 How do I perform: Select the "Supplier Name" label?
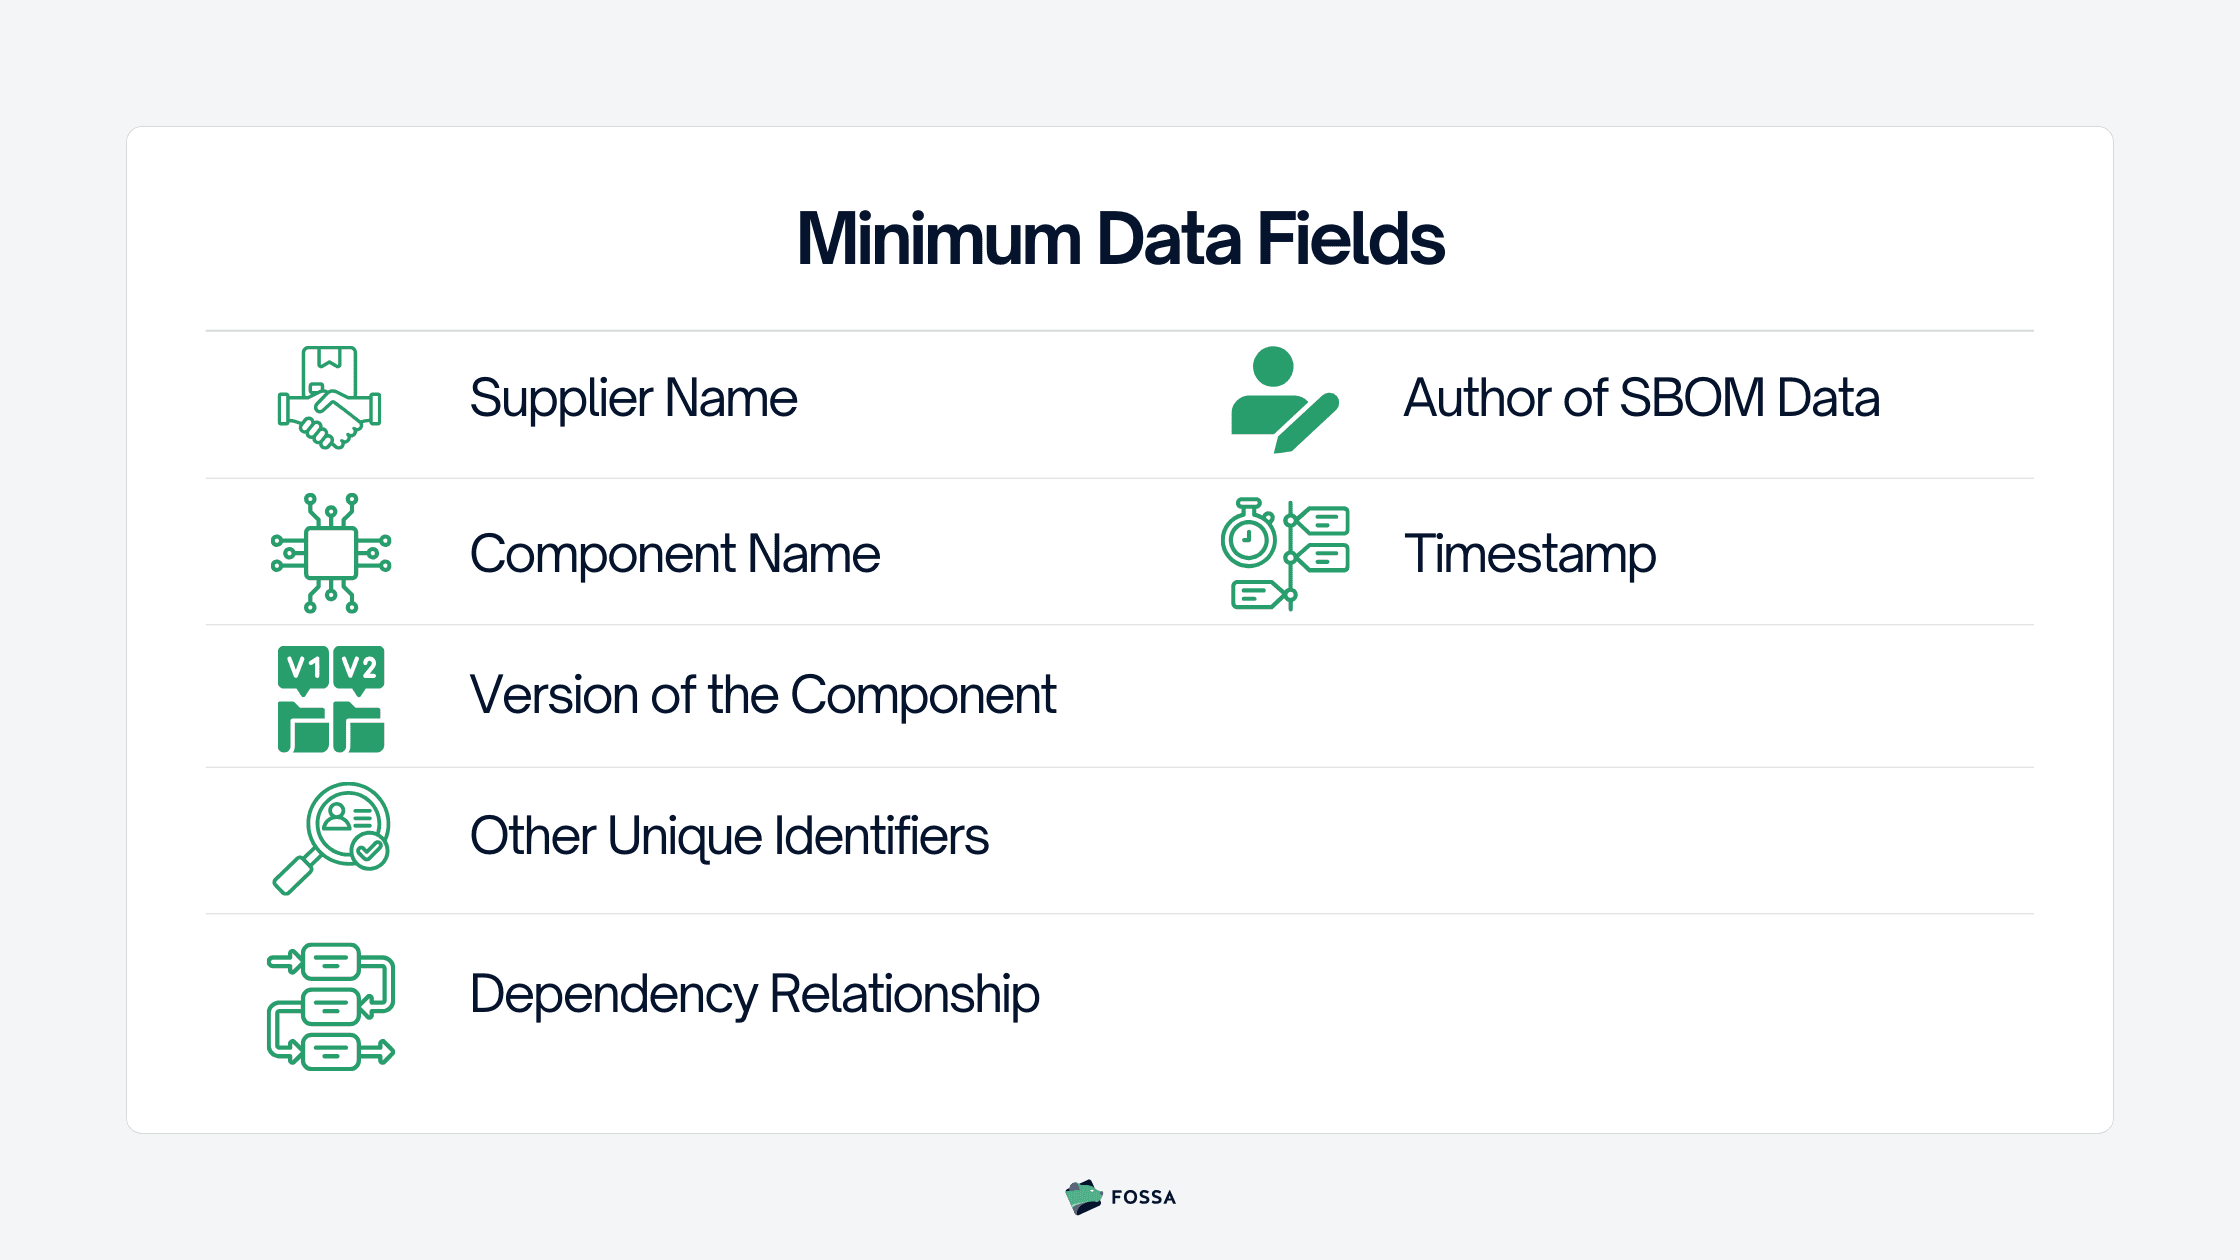click(x=633, y=398)
